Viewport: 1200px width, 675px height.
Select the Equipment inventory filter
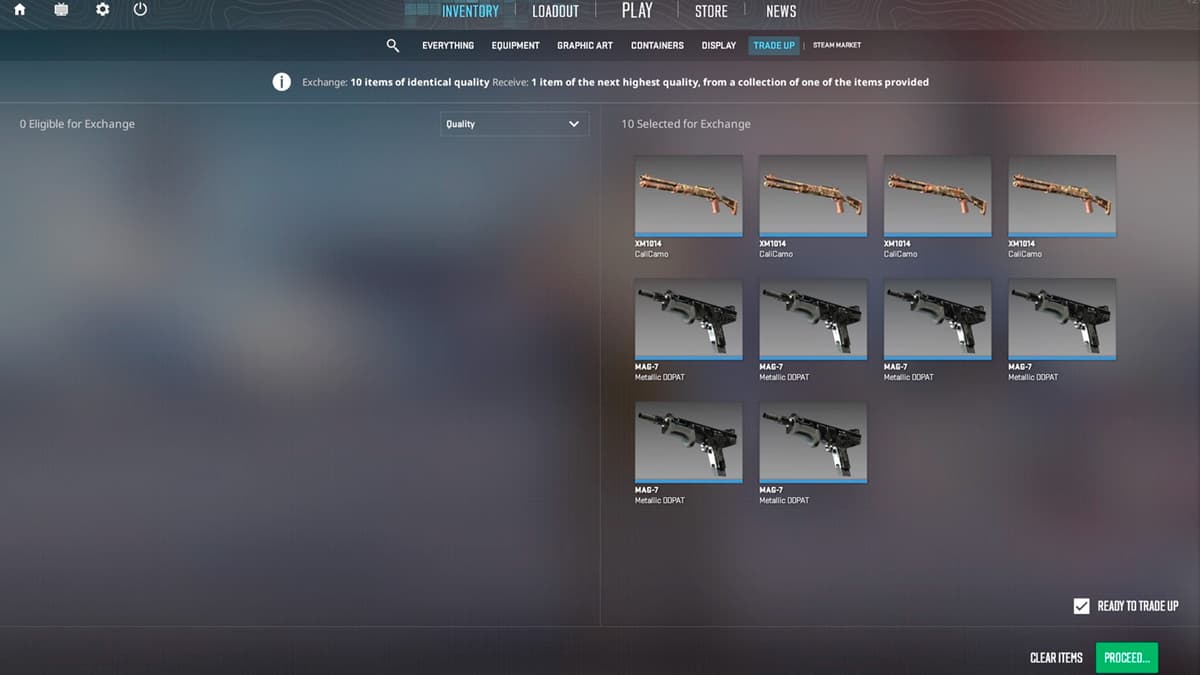tap(515, 46)
